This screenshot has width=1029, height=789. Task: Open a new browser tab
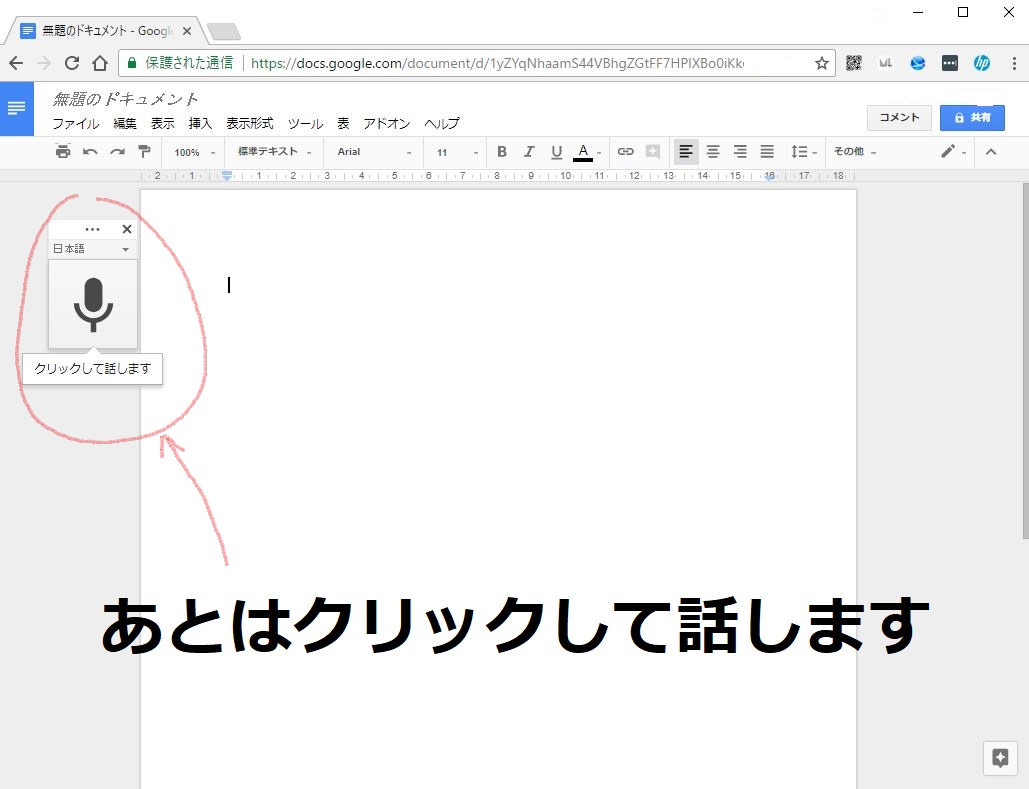click(224, 32)
